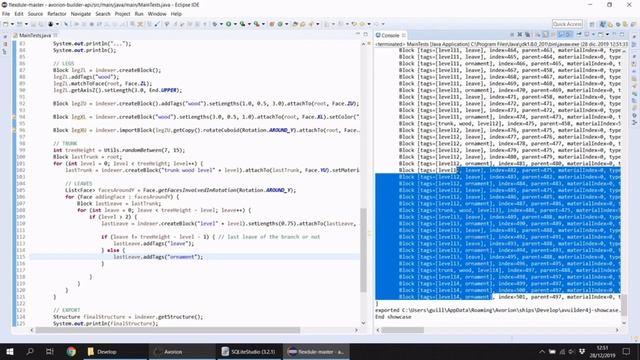Launch Chrome from the taskbar
640x360 pixels.
(x=71, y=351)
